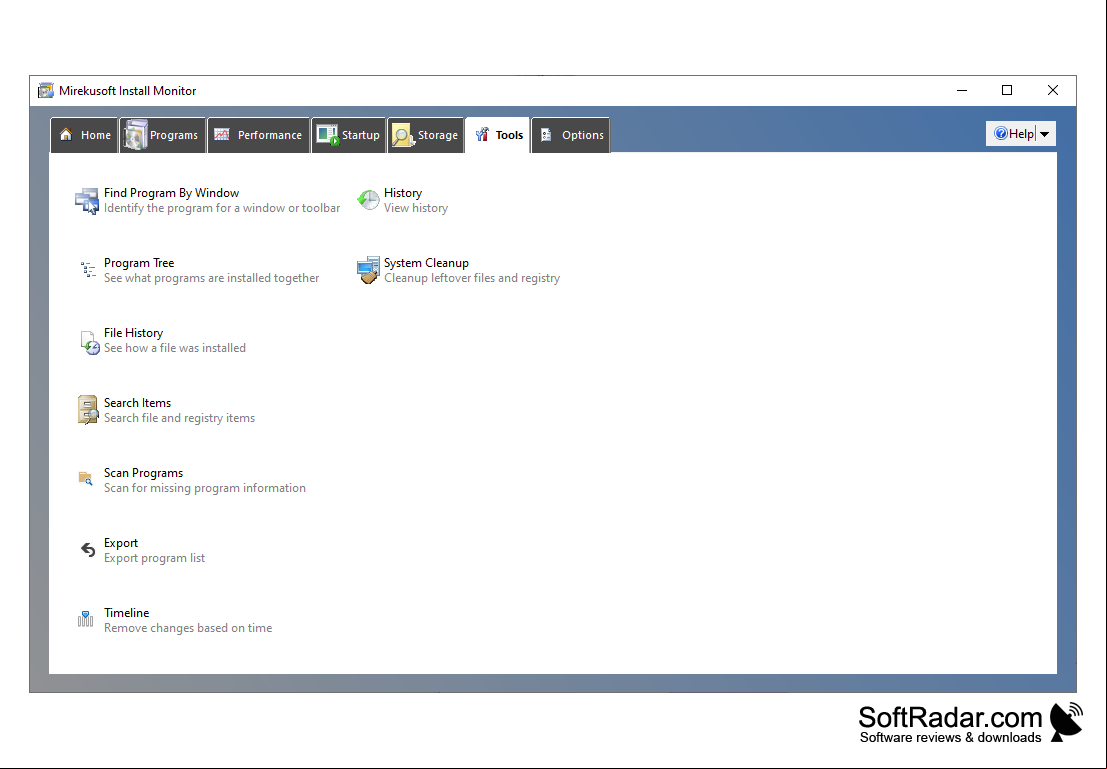1107x769 pixels.
Task: Click 'See what programs are installed together'
Action: (x=212, y=278)
